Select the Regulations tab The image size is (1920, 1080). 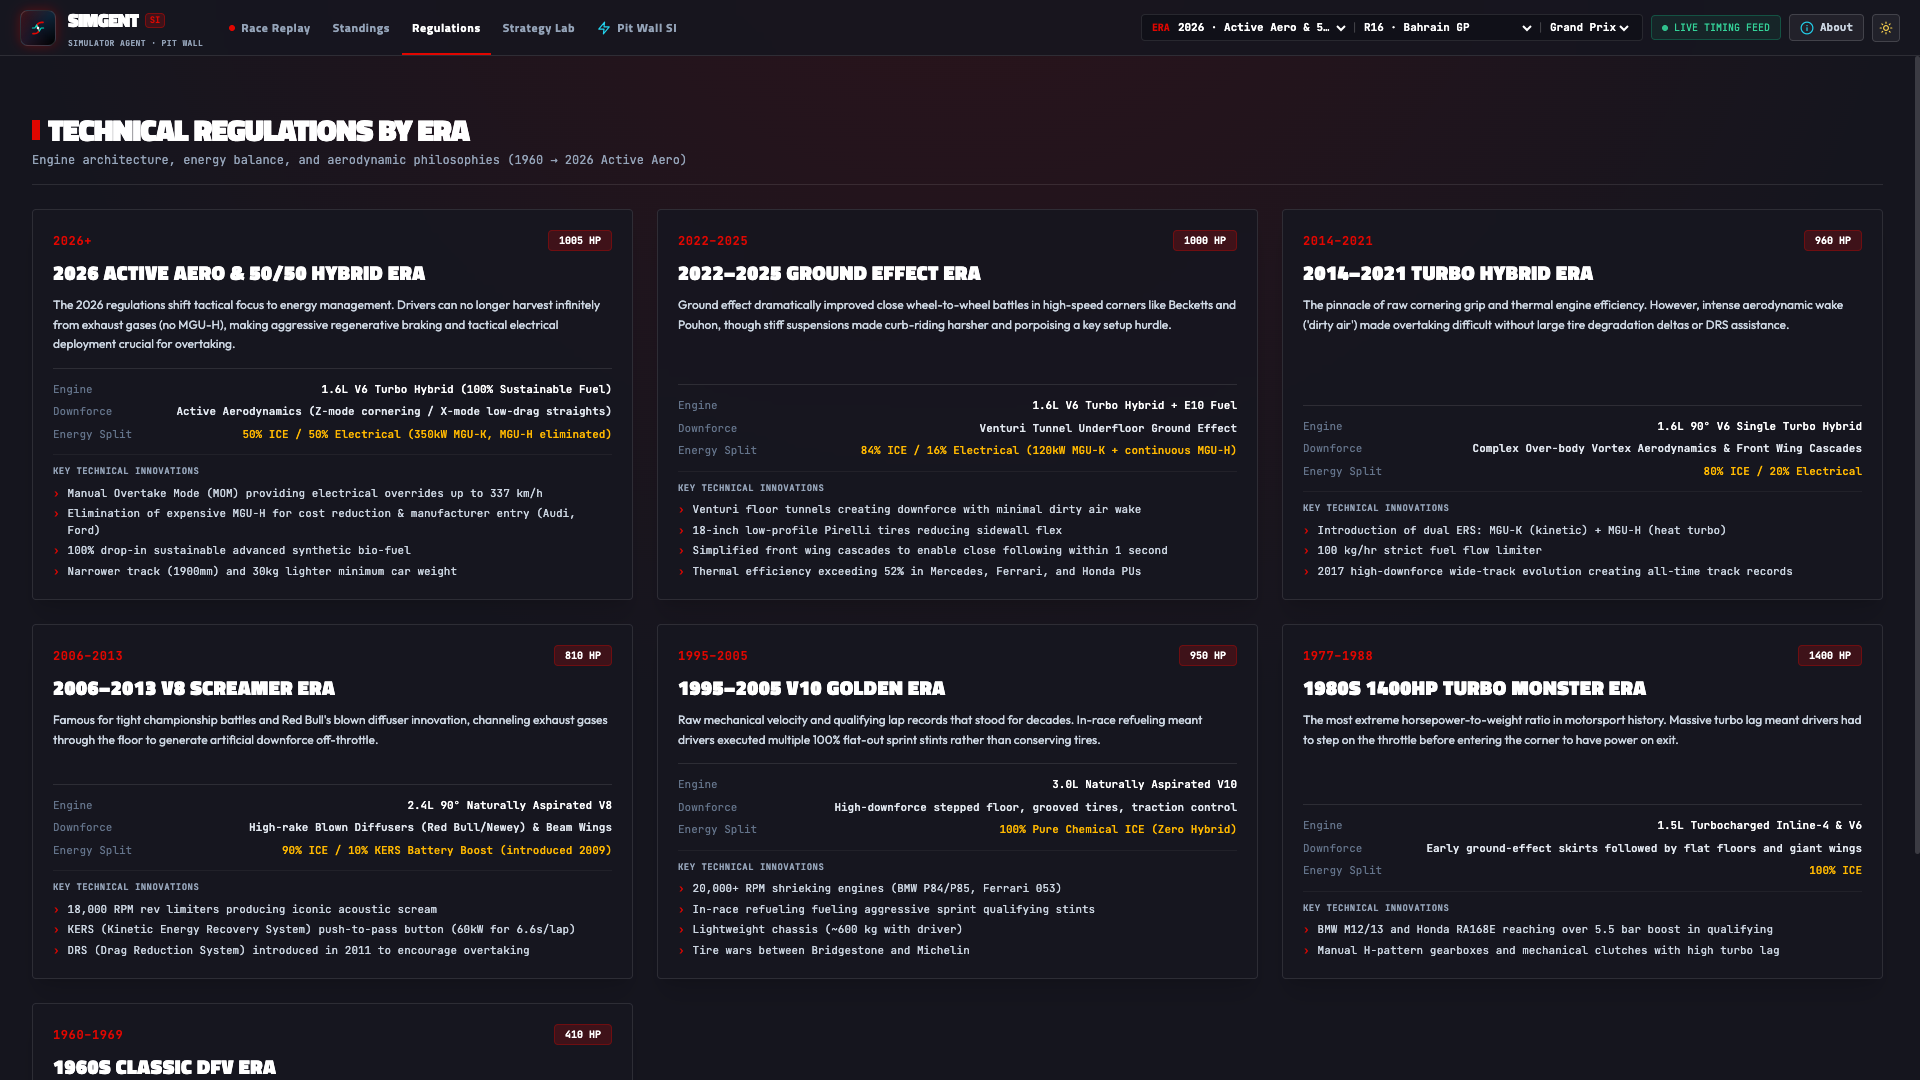pos(446,28)
